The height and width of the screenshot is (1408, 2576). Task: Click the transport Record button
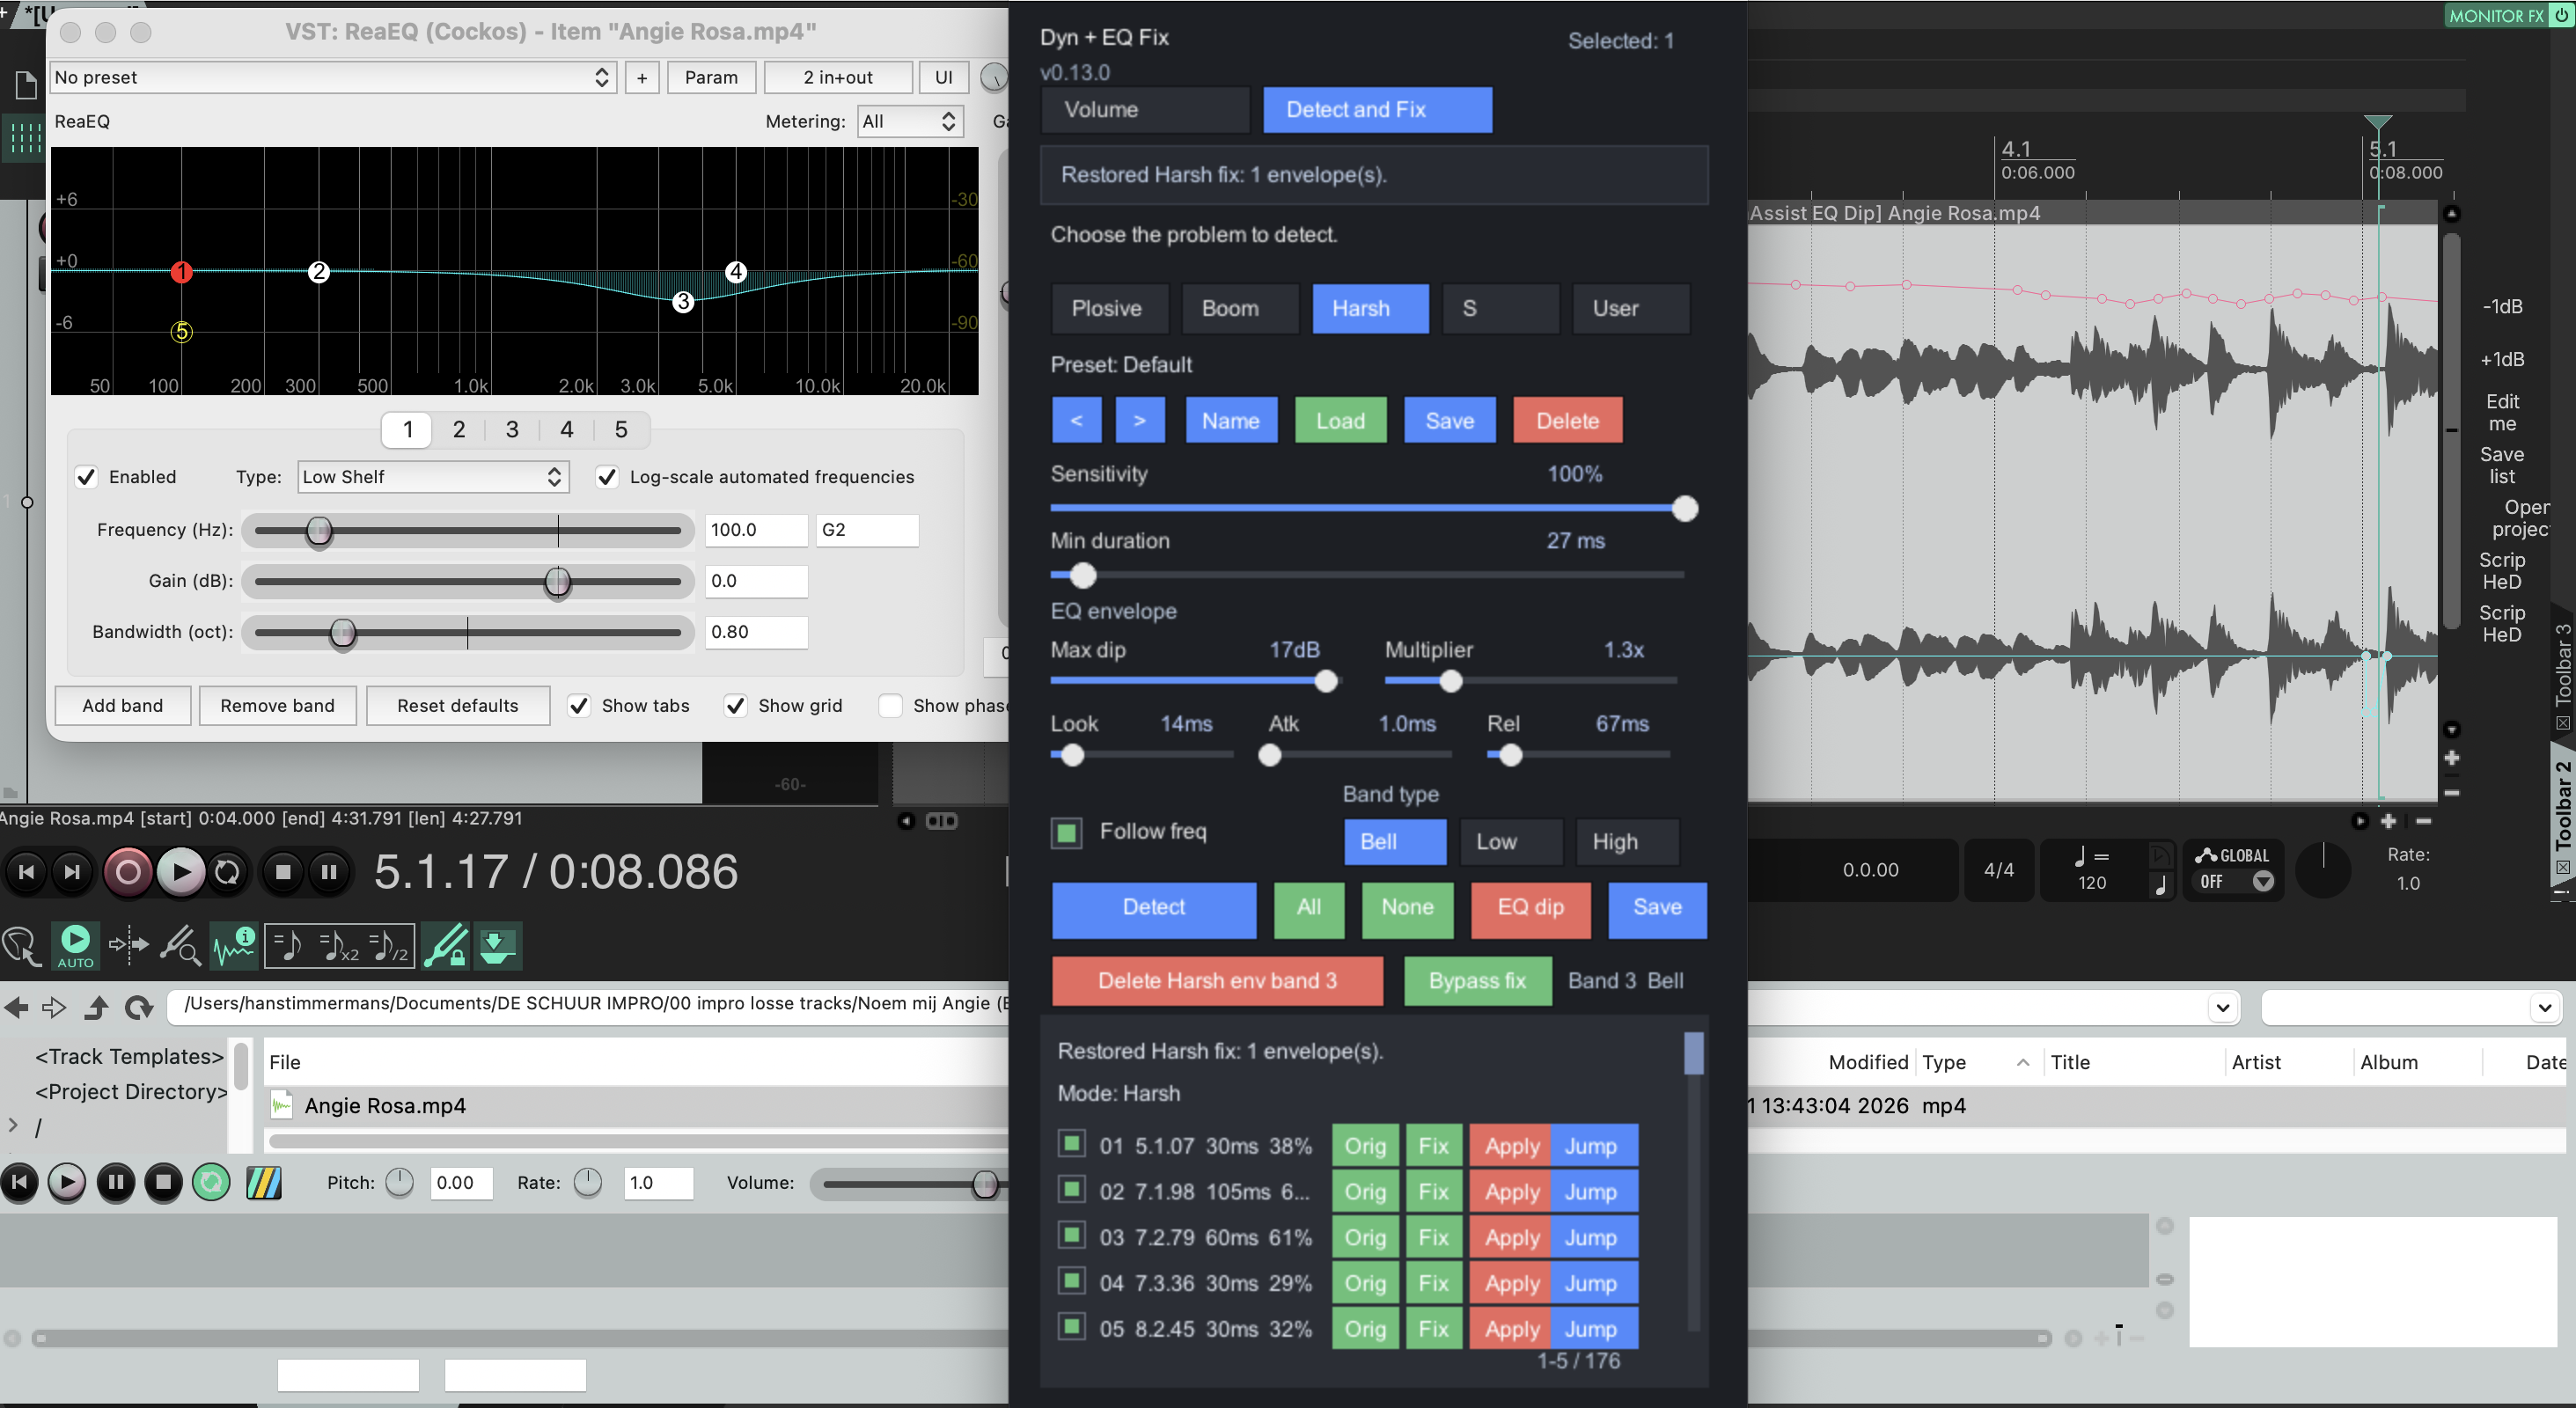click(x=128, y=872)
